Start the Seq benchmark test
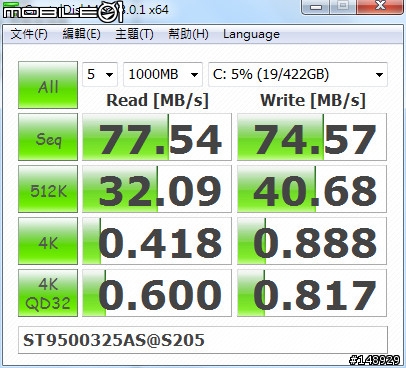The width and height of the screenshot is (406, 368). pos(48,137)
